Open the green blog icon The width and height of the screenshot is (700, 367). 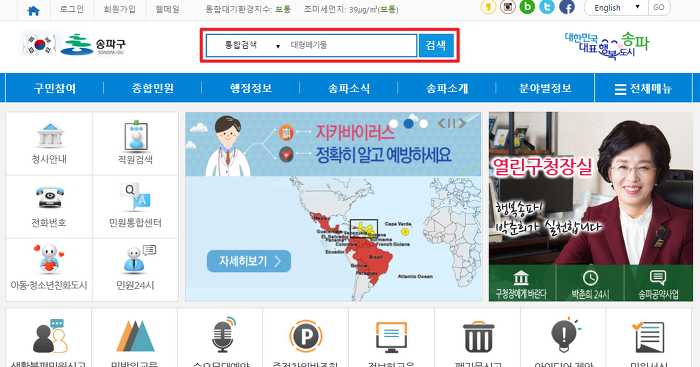click(527, 7)
